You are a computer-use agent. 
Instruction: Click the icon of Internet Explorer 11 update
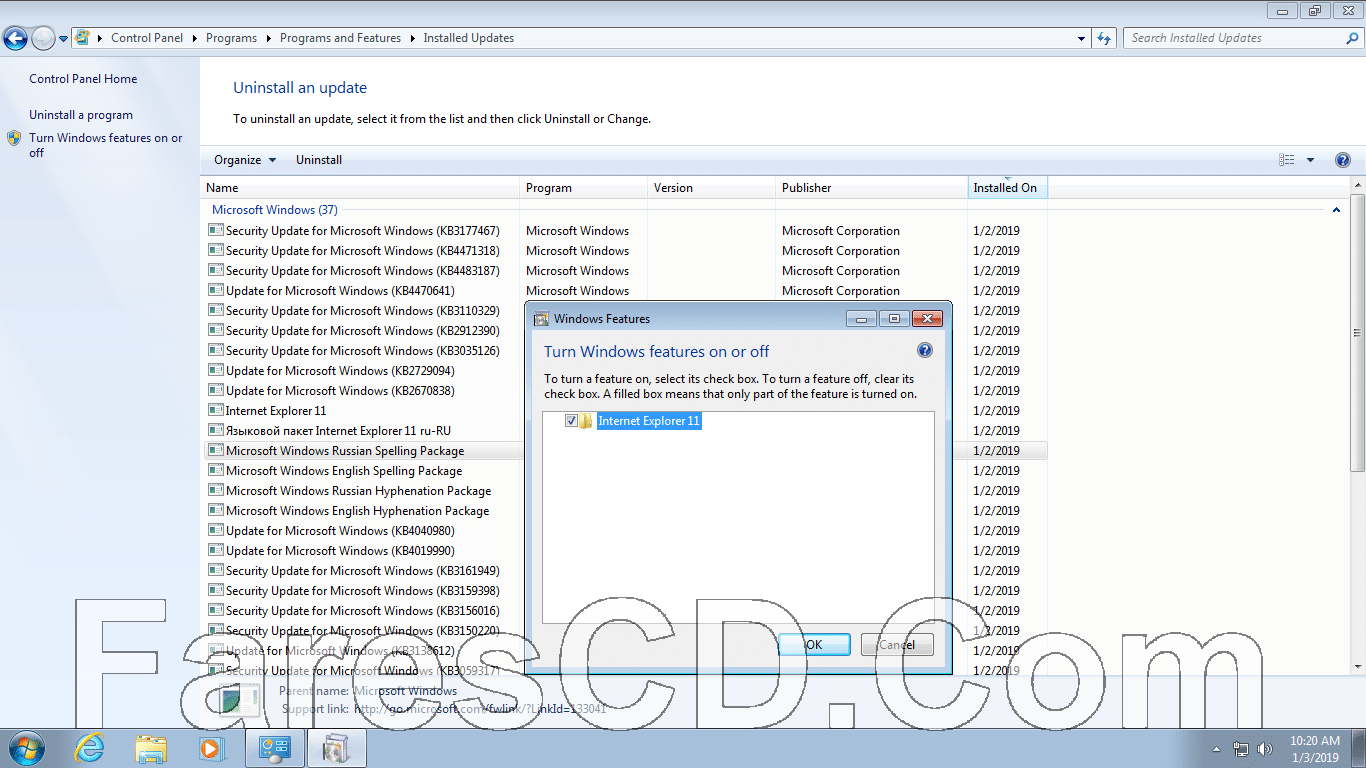[x=215, y=410]
